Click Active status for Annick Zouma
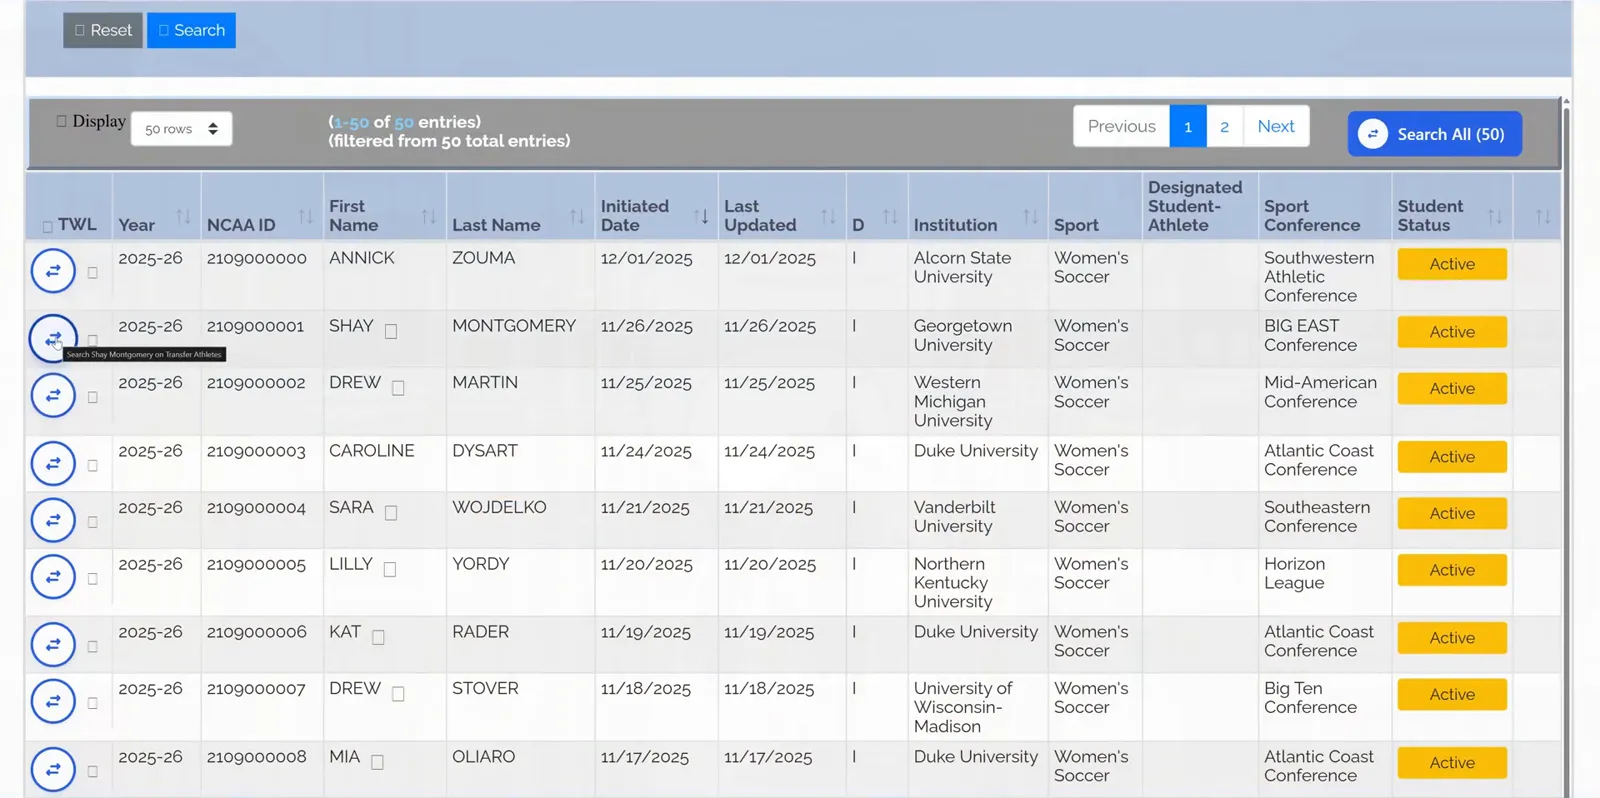The image size is (1600, 798). (x=1452, y=264)
